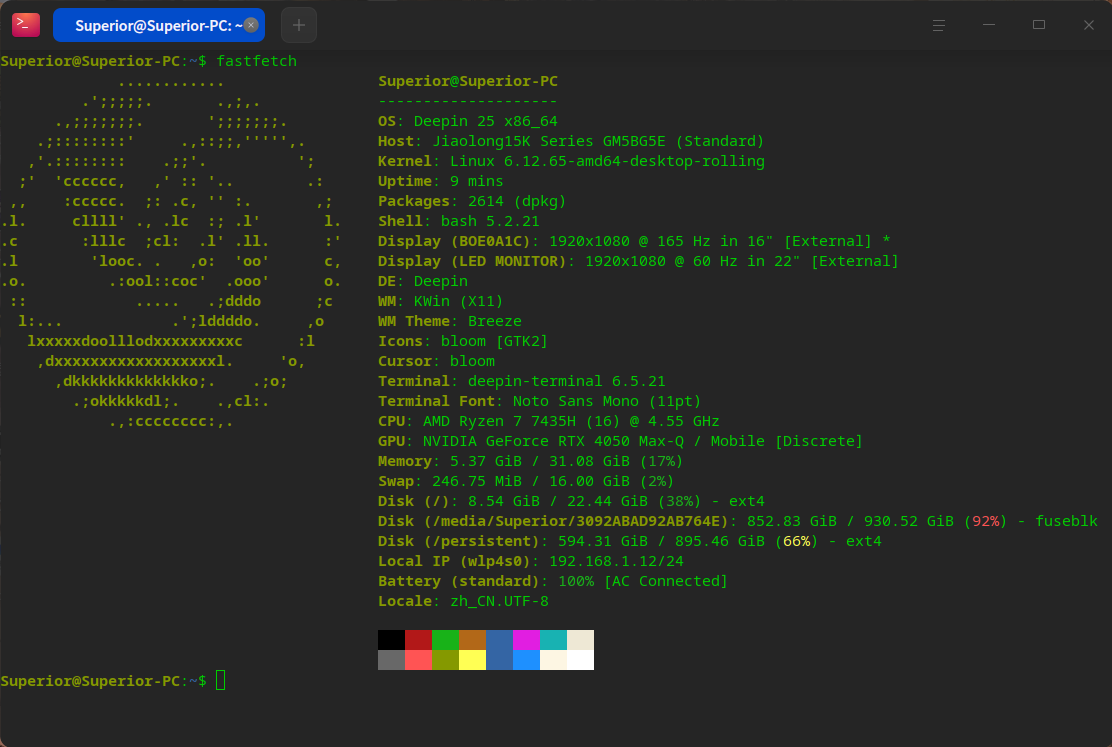This screenshot has width=1112, height=747.
Task: Click the "WM Theme: Breeze" line
Action: point(450,321)
